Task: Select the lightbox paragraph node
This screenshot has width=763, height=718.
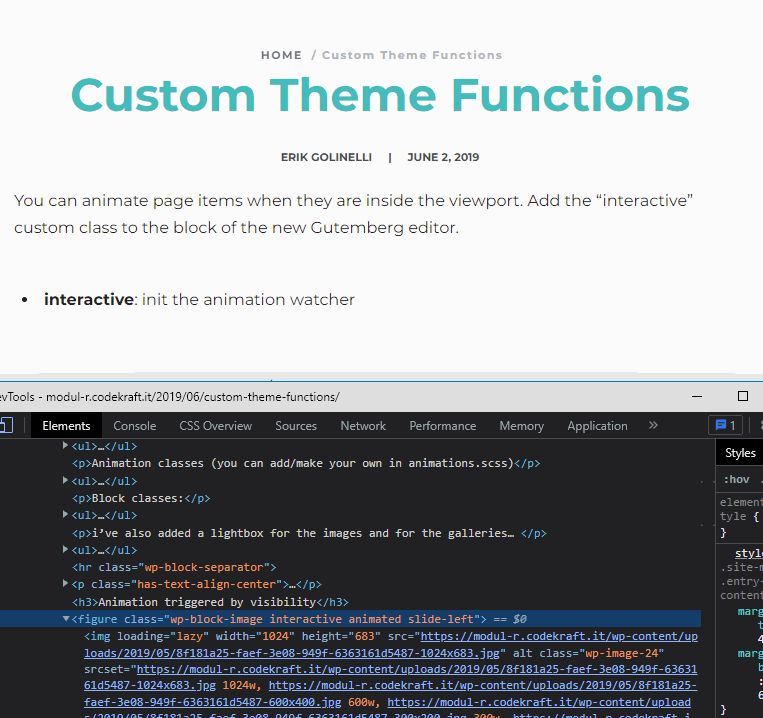Action: point(309,533)
